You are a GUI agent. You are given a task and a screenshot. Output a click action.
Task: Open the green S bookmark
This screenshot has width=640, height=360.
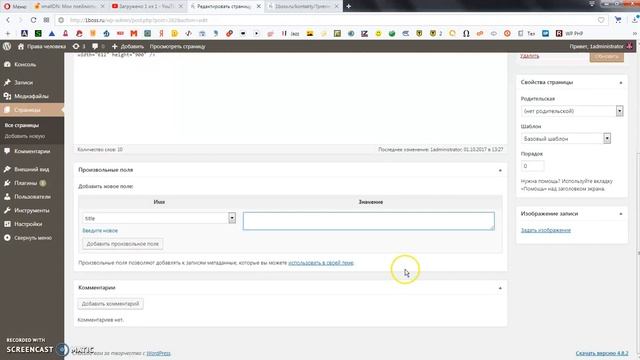[38, 33]
